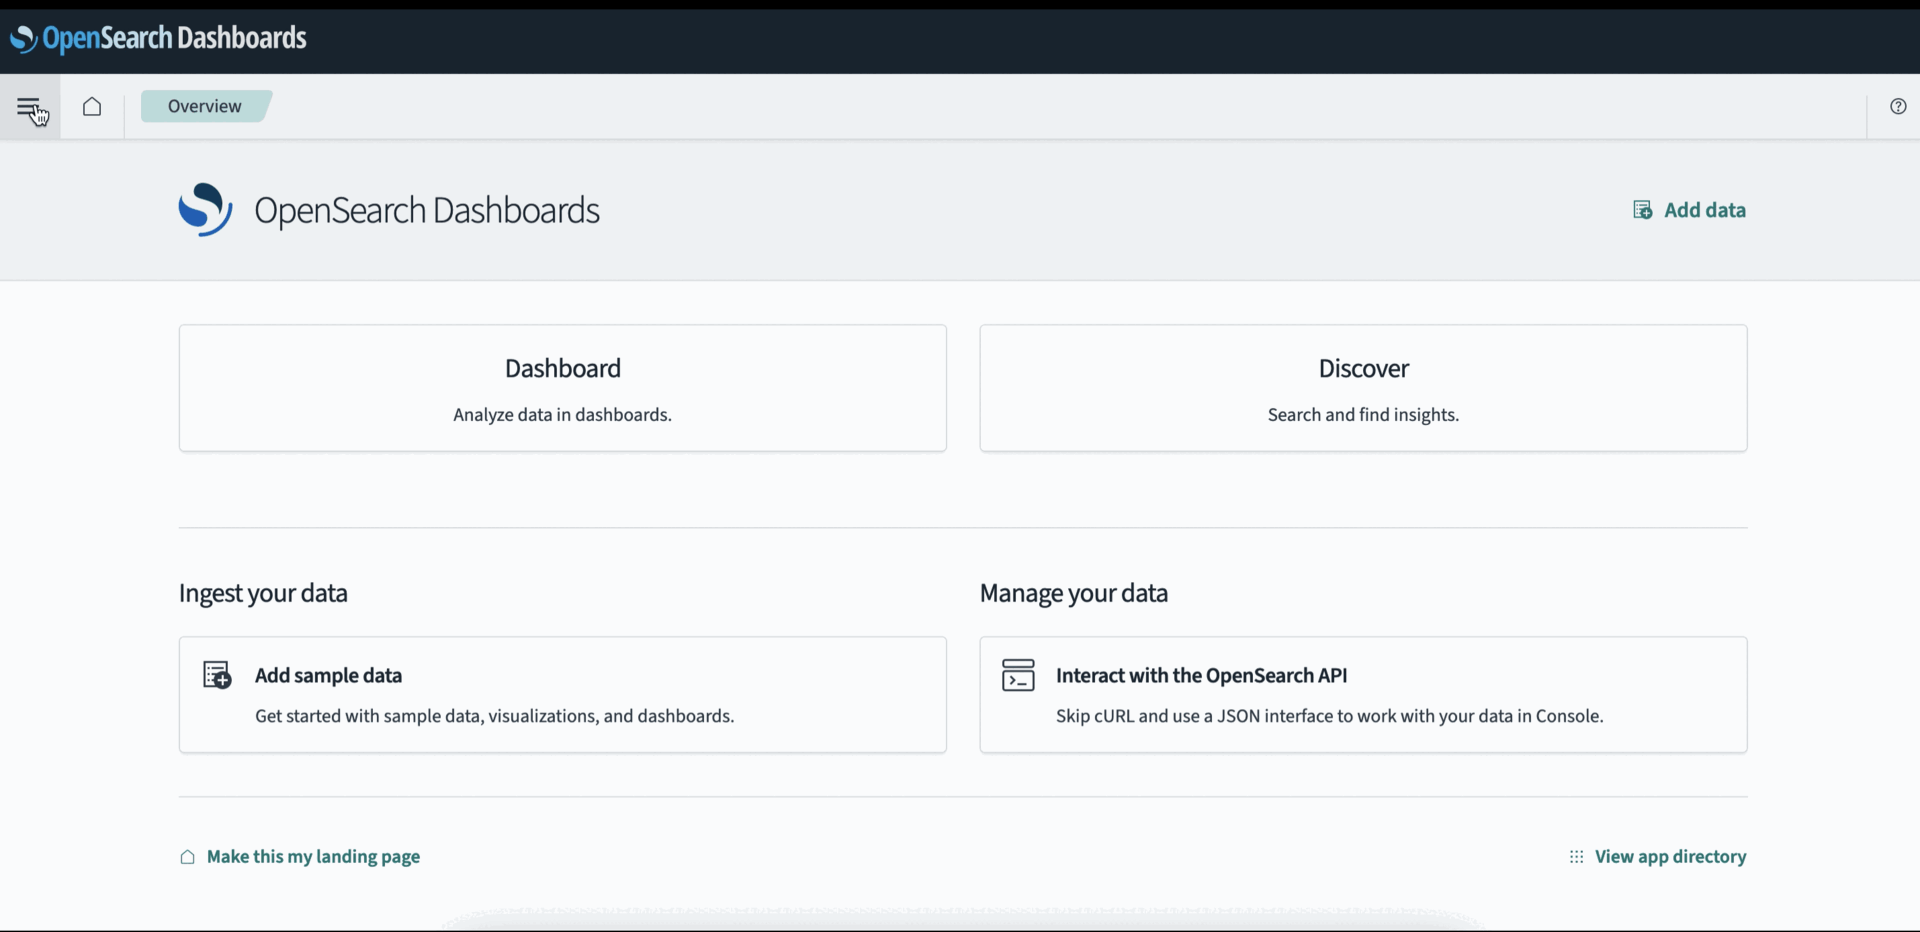The image size is (1920, 932).
Task: Click 'Search and find insights.' description
Action: click(1363, 415)
